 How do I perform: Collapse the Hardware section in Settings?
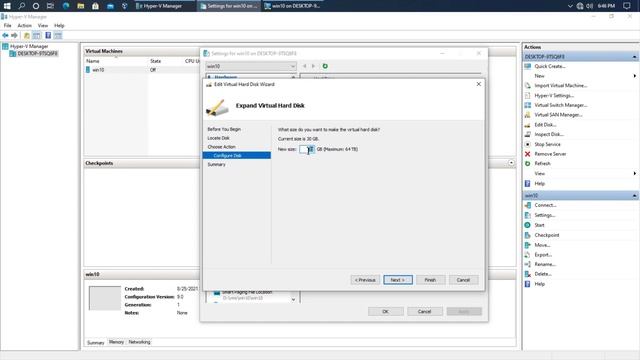tap(293, 77)
